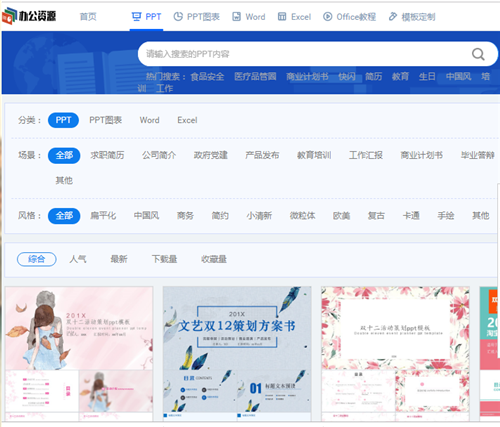Search hot keyword 工作
Image resolution: width=500 pixels, height=427 pixels.
(164, 88)
